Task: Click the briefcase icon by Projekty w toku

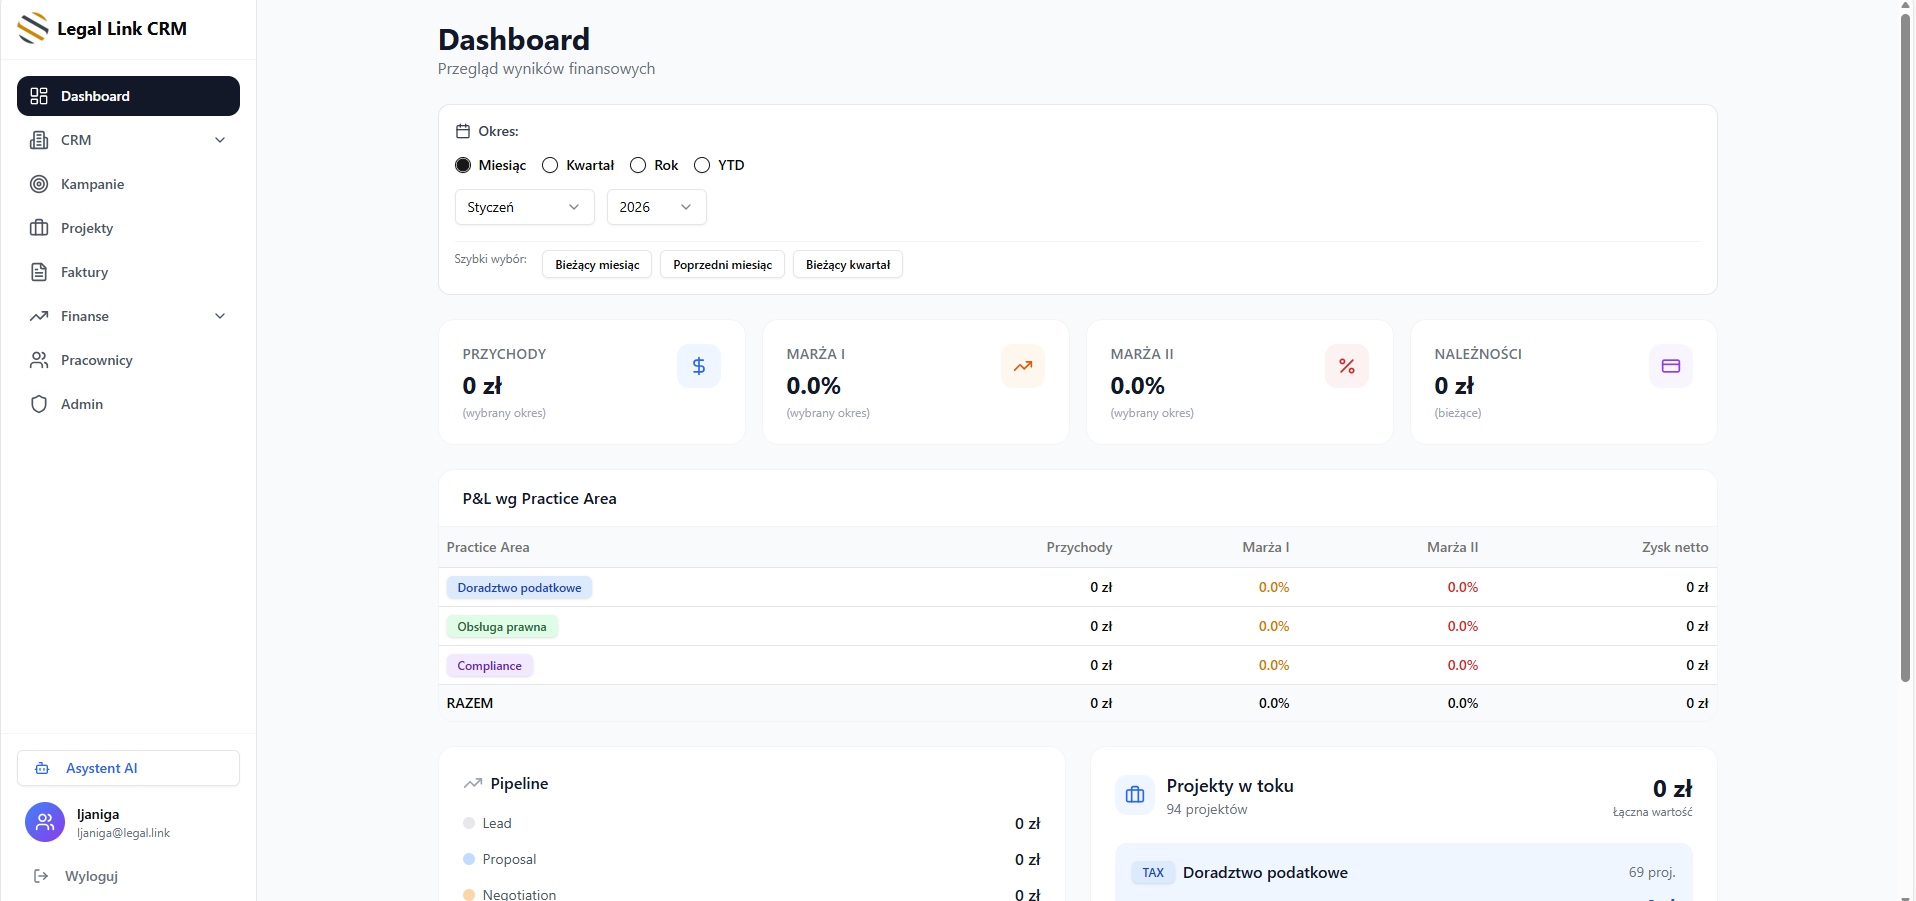Action: pyautogui.click(x=1135, y=795)
